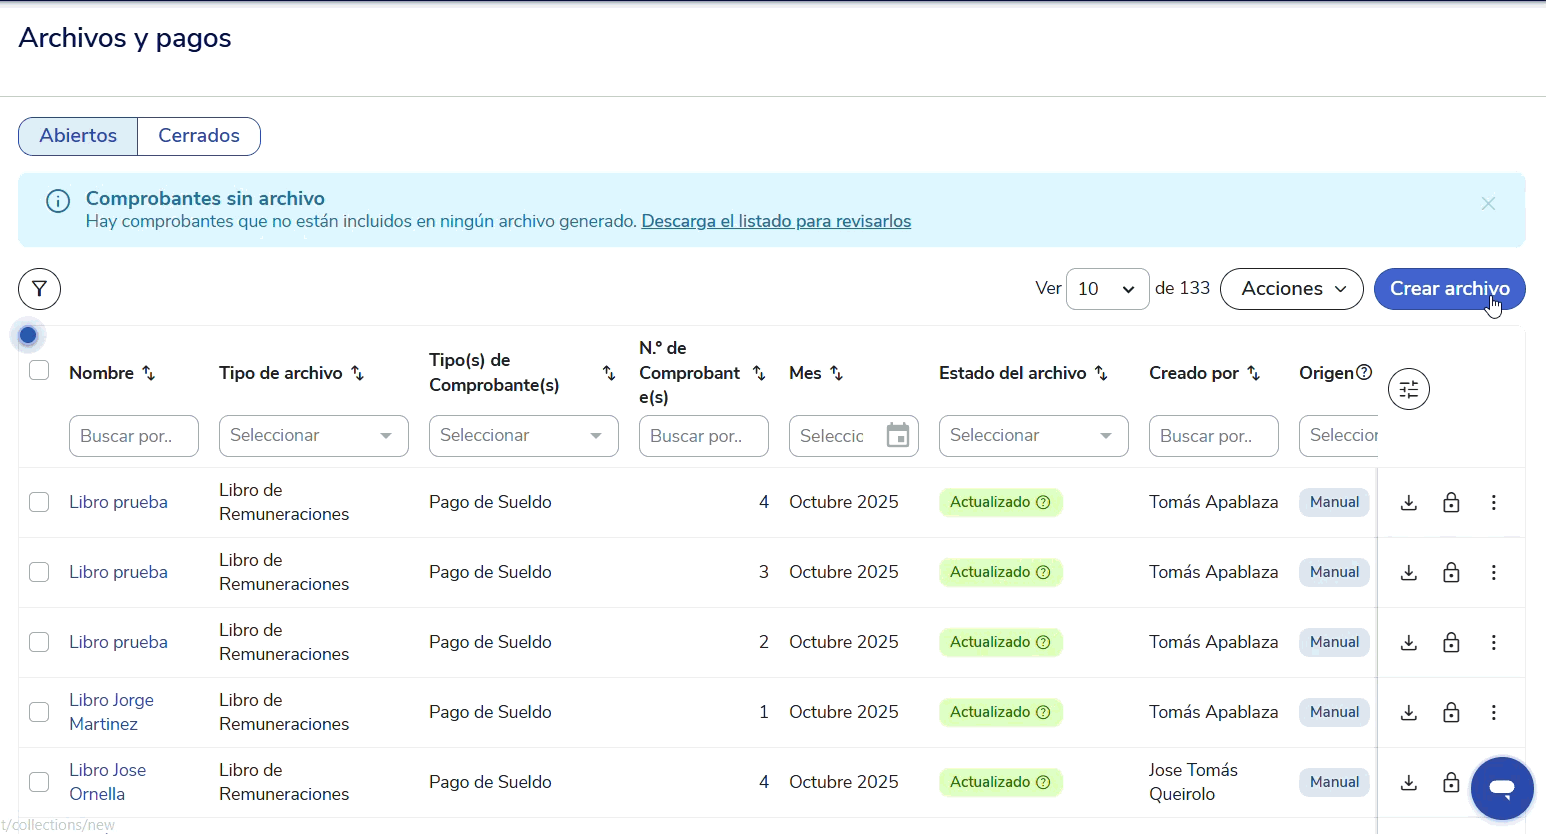Open the filter funnel icon button
The width and height of the screenshot is (1546, 834).
tap(39, 289)
